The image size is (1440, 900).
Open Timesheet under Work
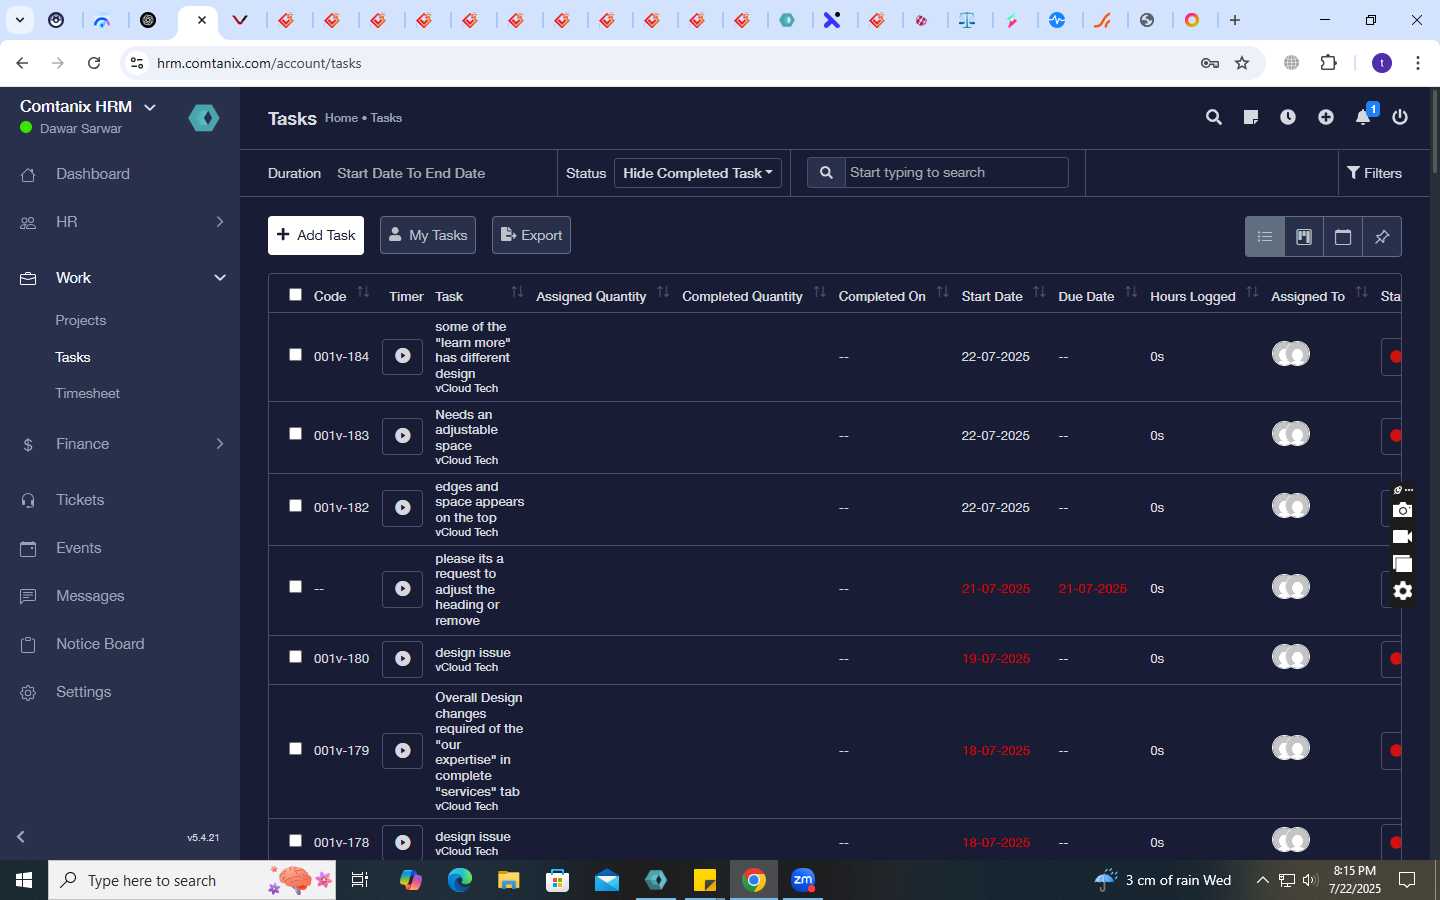coord(88,394)
